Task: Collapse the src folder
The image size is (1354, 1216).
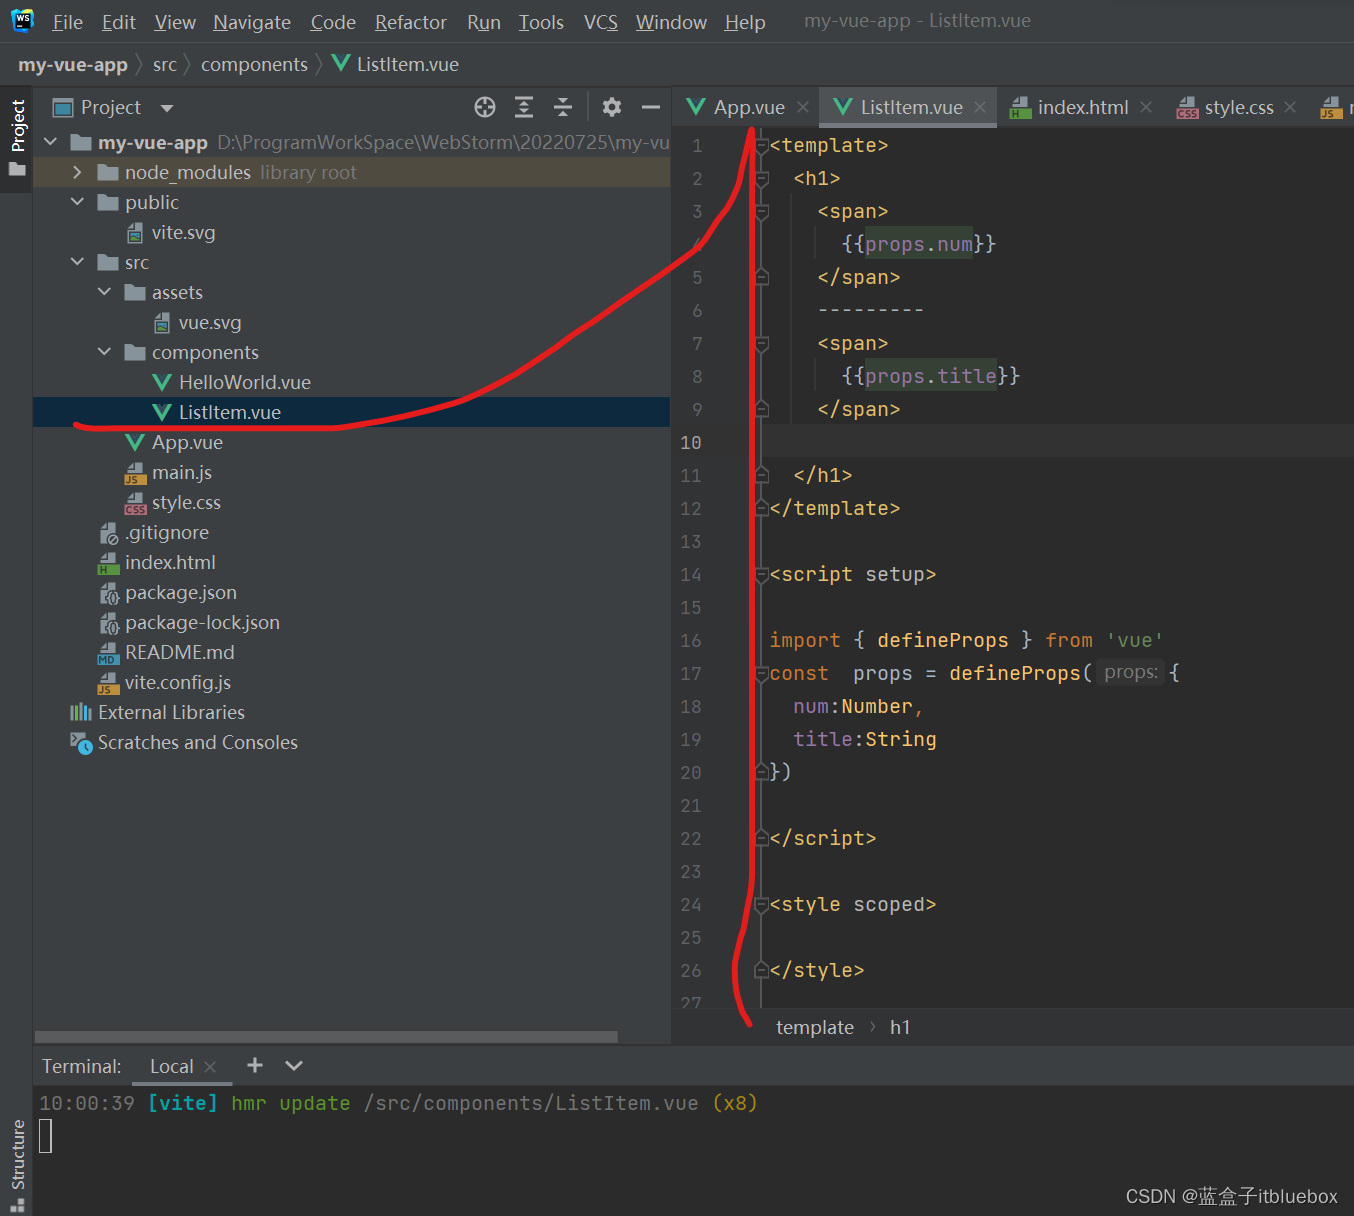Action: click(78, 262)
